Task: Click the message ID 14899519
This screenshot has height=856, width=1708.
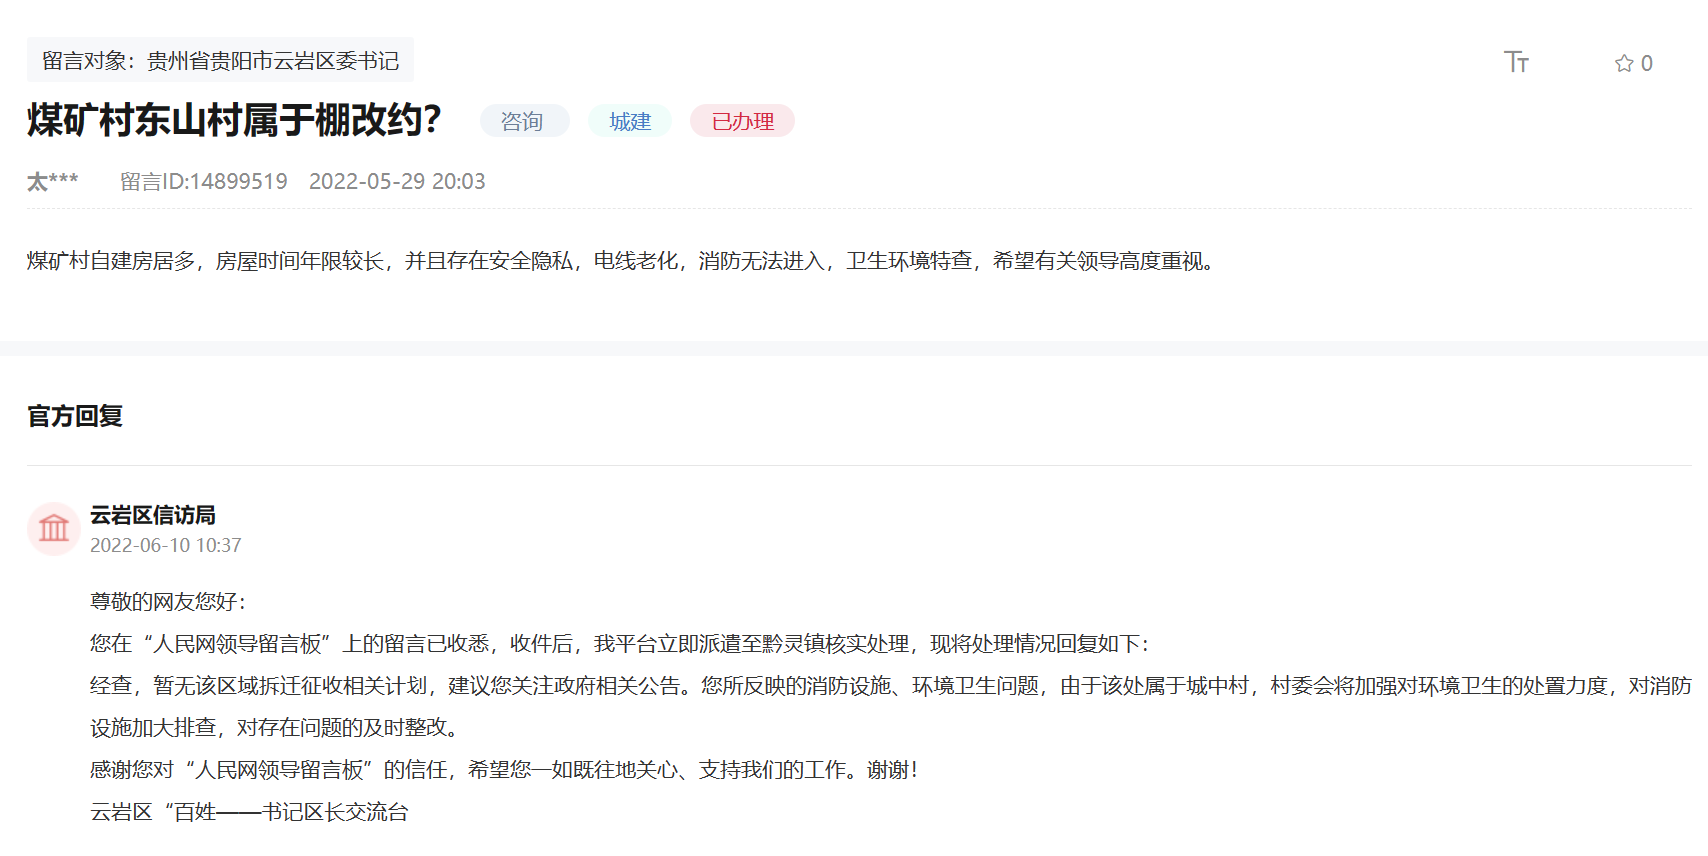Action: click(x=204, y=181)
